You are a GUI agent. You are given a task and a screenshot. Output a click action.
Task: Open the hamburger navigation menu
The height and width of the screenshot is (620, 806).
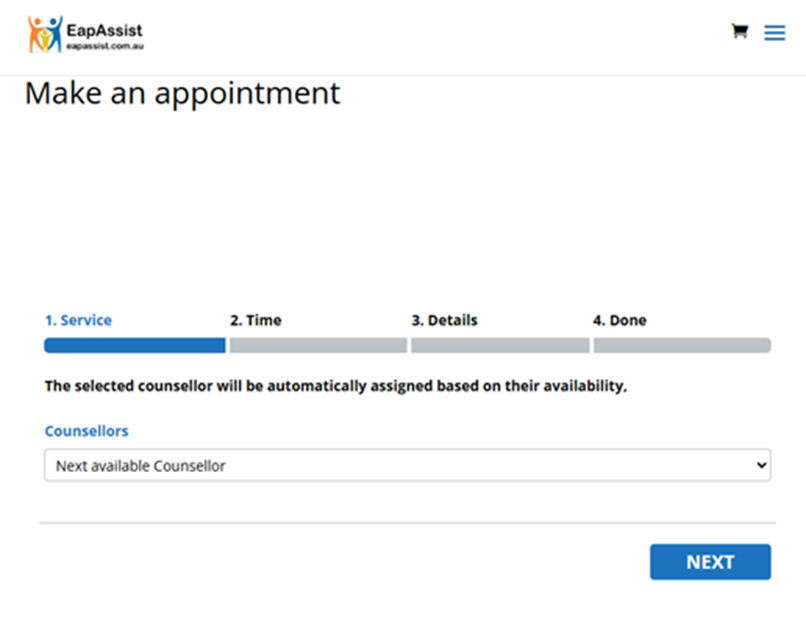774,33
